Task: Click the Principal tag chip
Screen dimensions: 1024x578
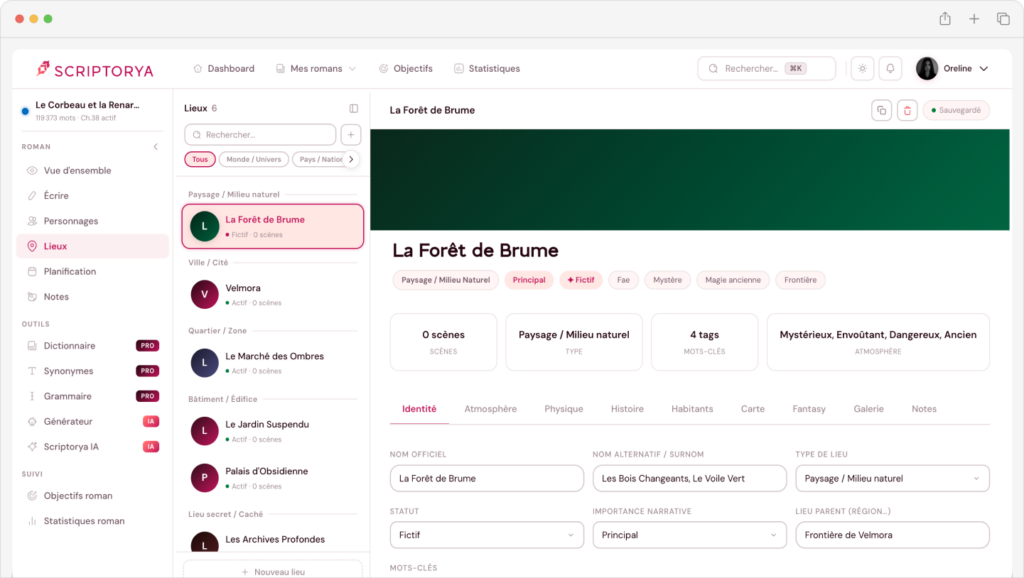Action: tap(529, 280)
